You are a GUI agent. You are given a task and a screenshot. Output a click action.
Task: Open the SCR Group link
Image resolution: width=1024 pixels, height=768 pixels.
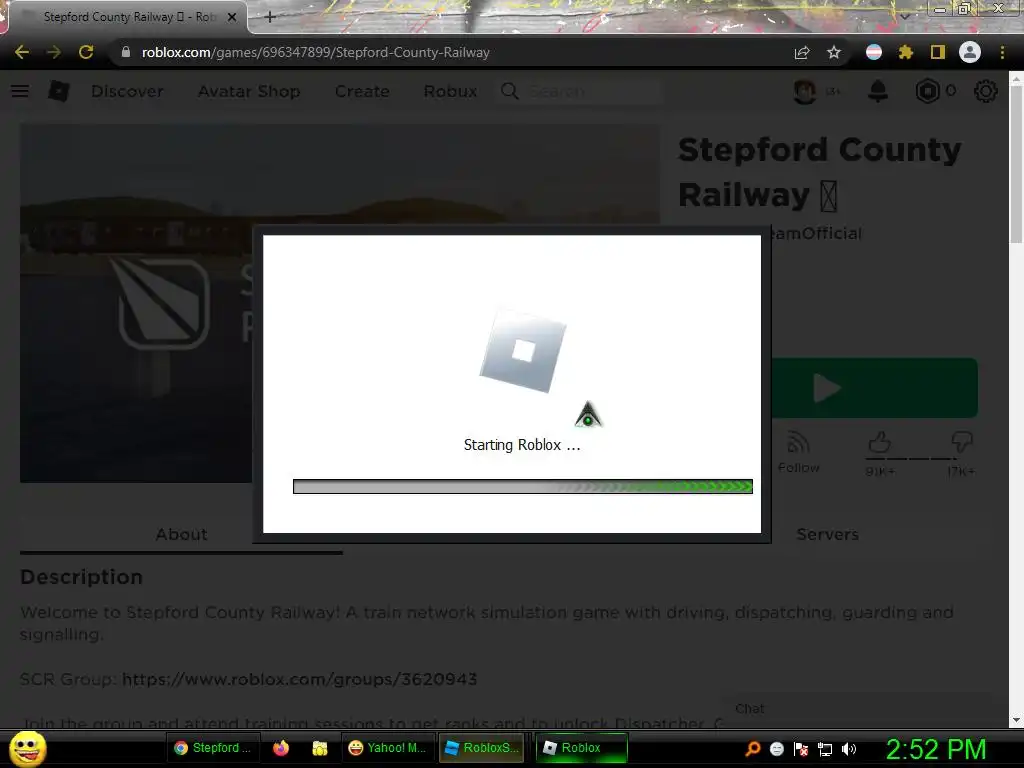click(x=299, y=679)
